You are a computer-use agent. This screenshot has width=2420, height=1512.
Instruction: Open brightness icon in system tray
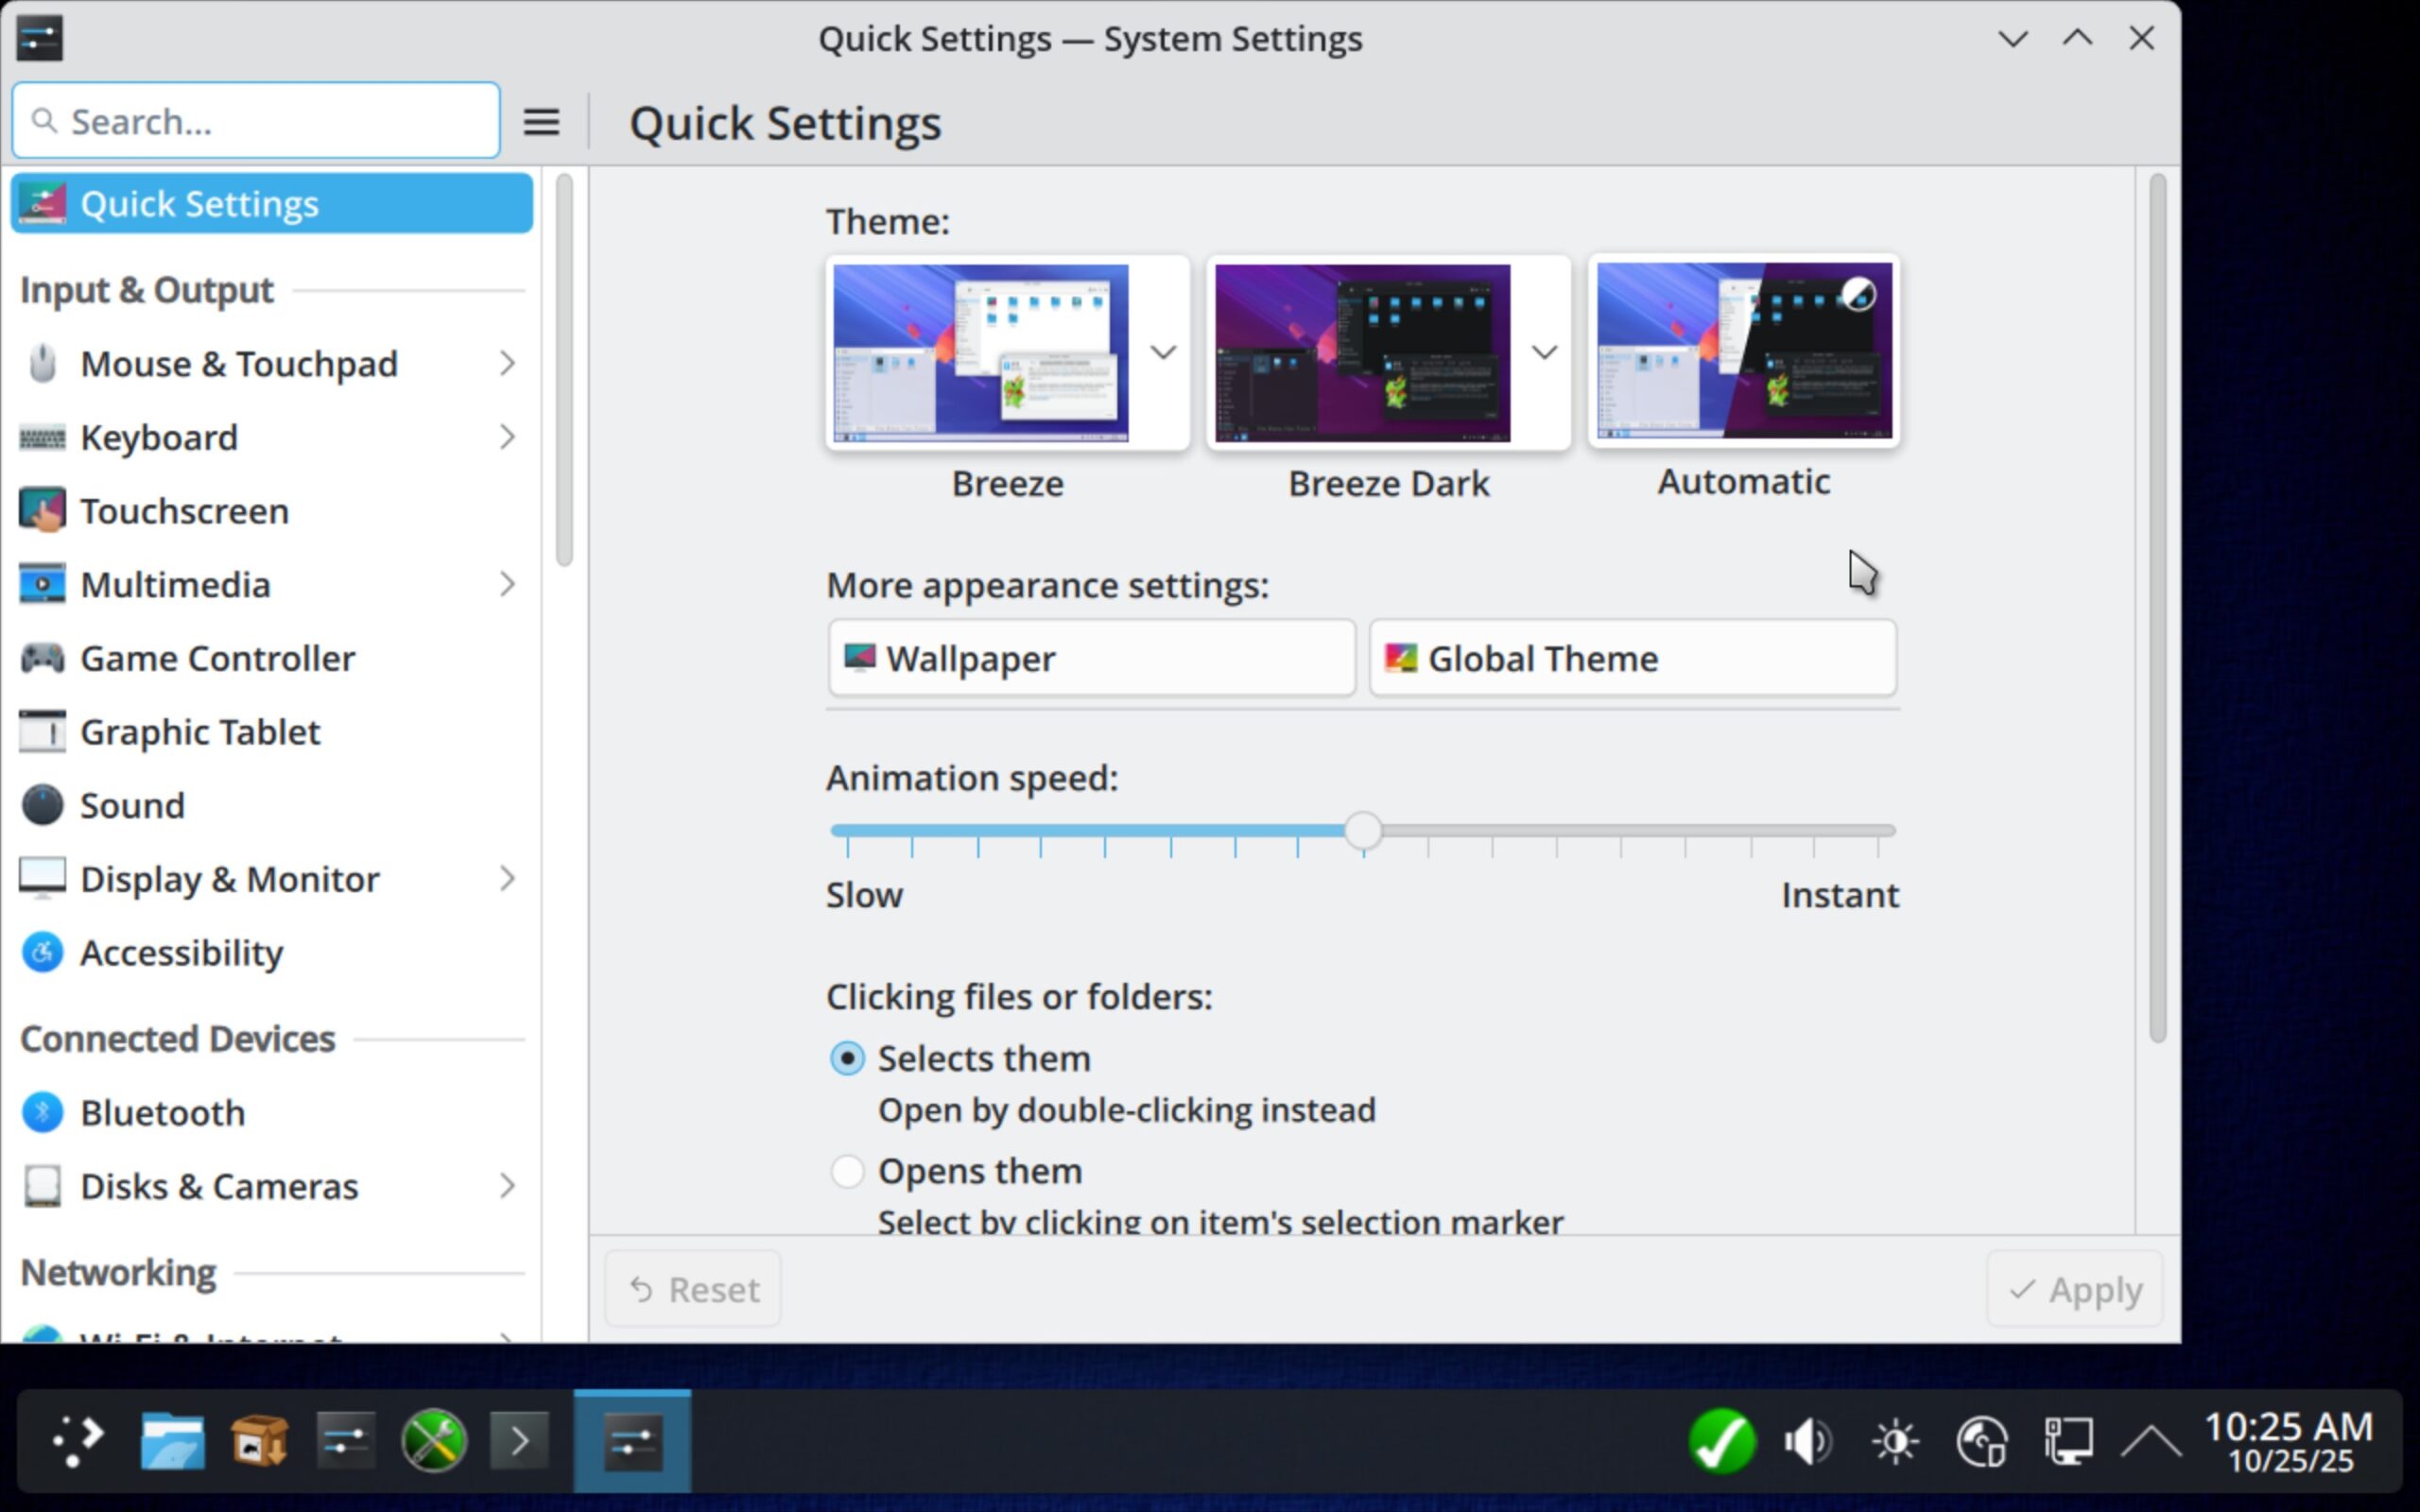pos(1894,1441)
